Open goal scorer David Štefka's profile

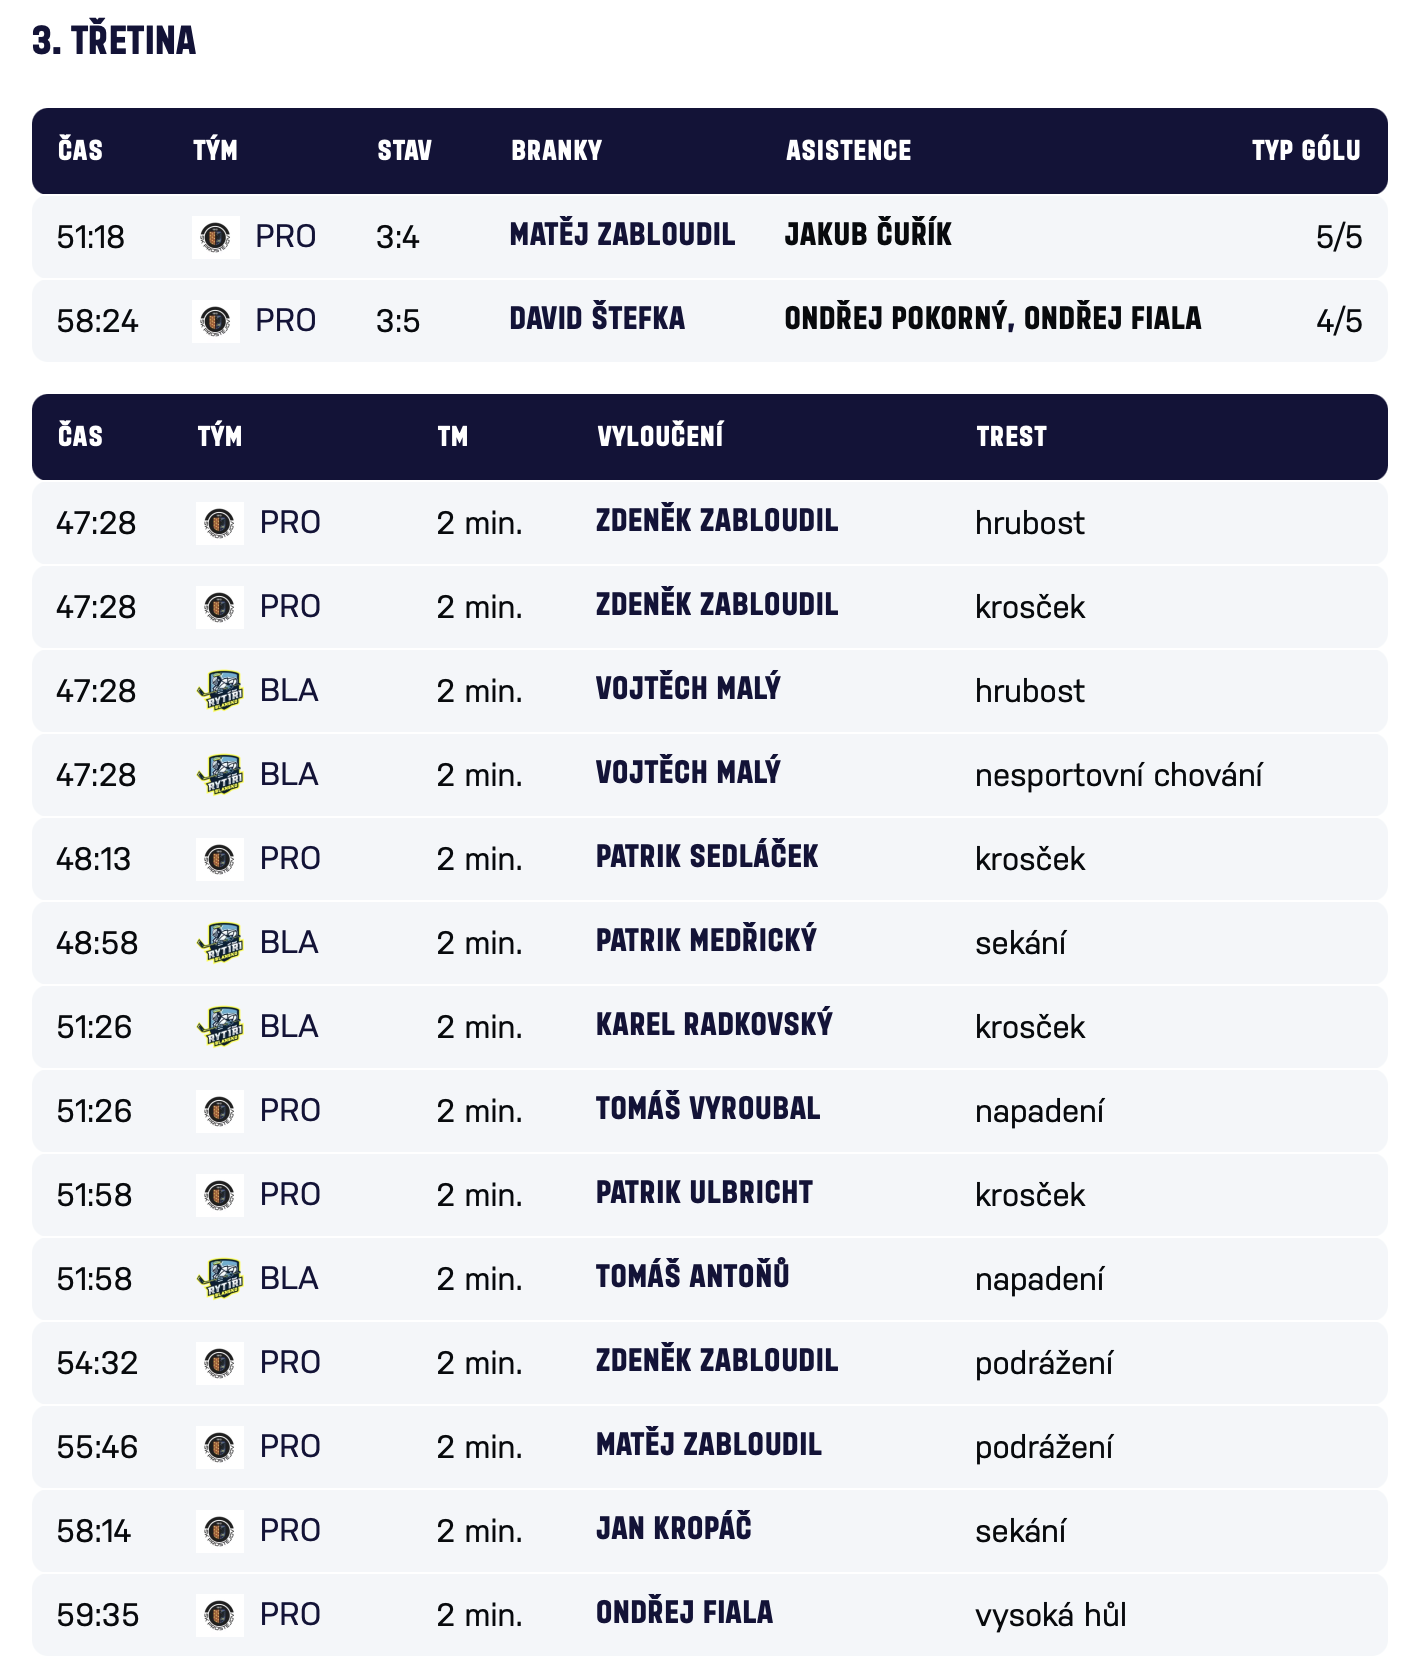[597, 319]
